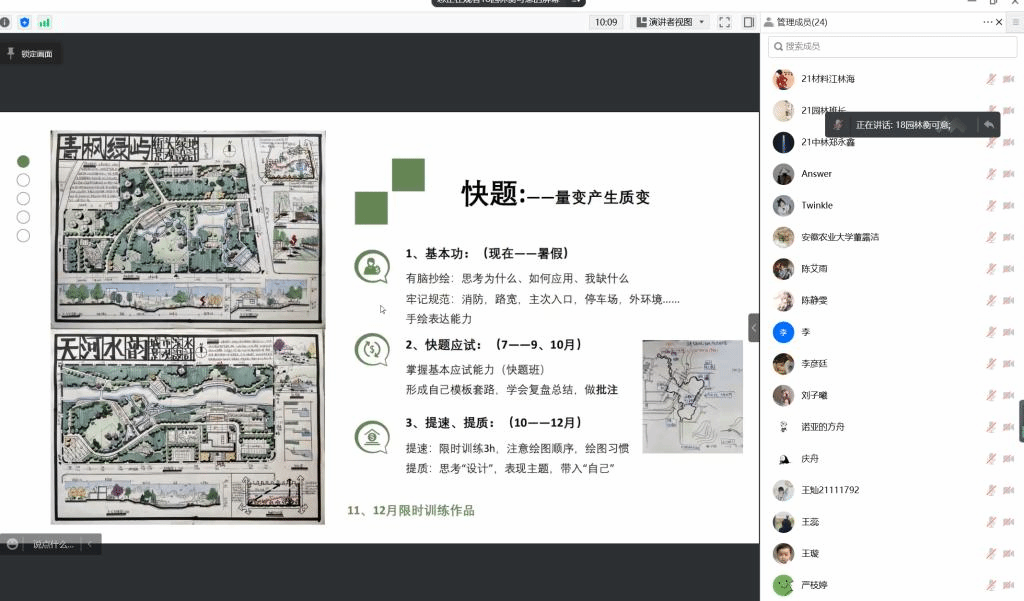The height and width of the screenshot is (601, 1024).
Task: Check the green network signal icon
Action: tap(45, 22)
